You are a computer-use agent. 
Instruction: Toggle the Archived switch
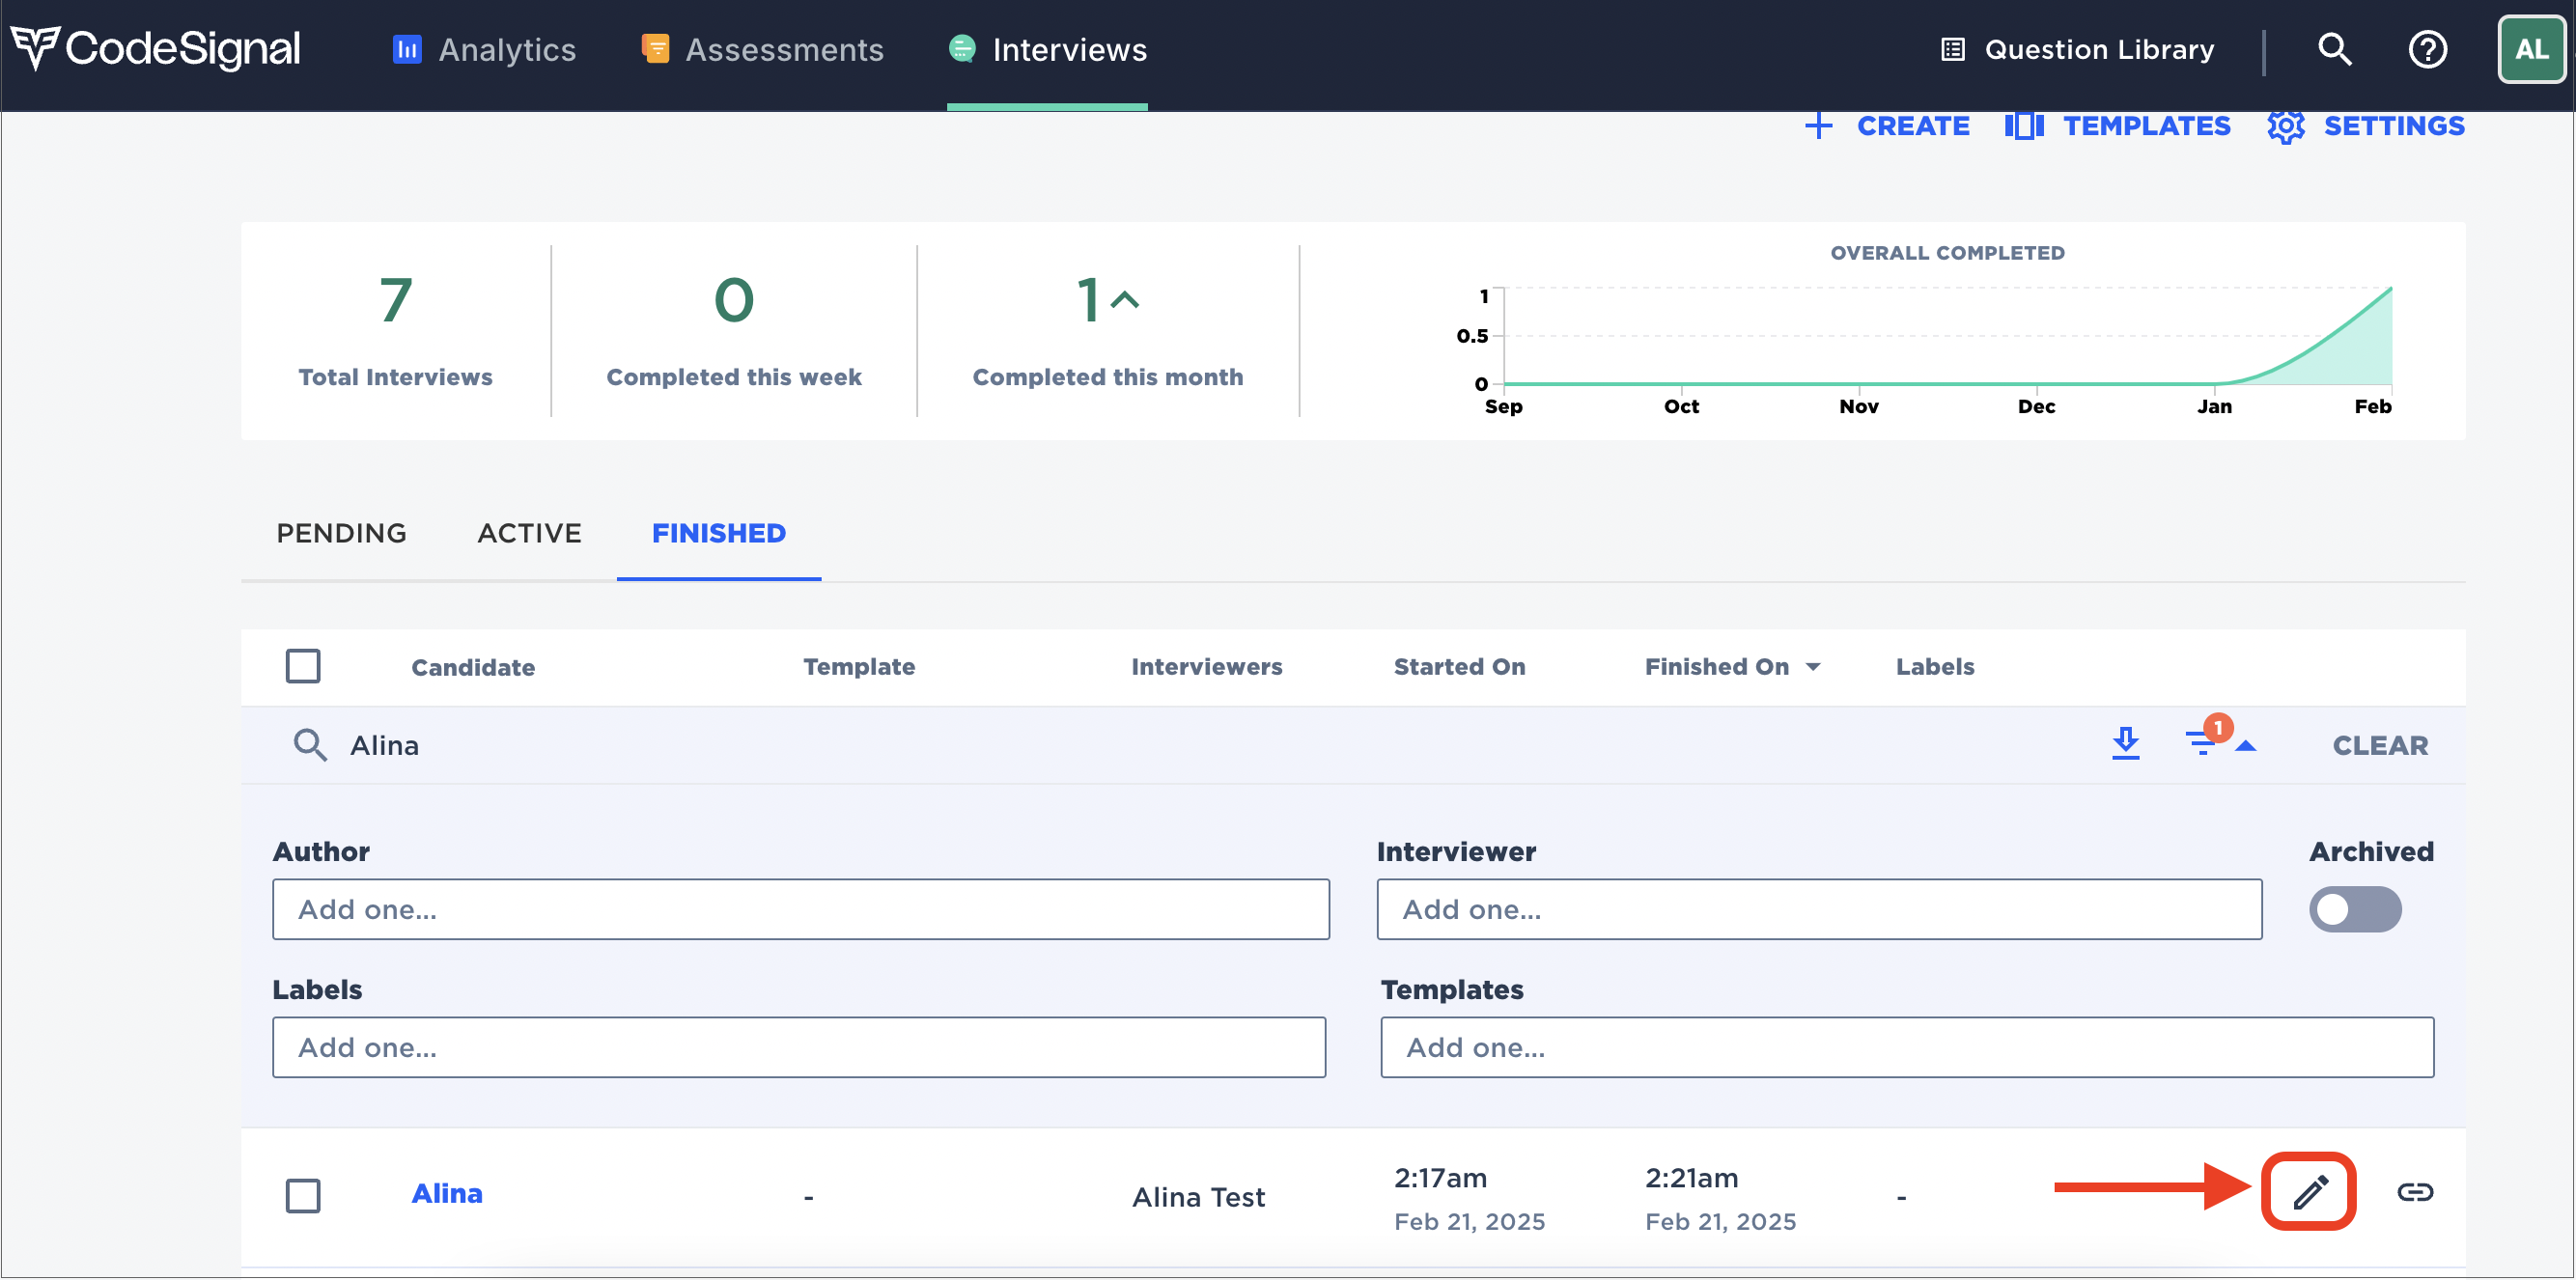(x=2355, y=910)
